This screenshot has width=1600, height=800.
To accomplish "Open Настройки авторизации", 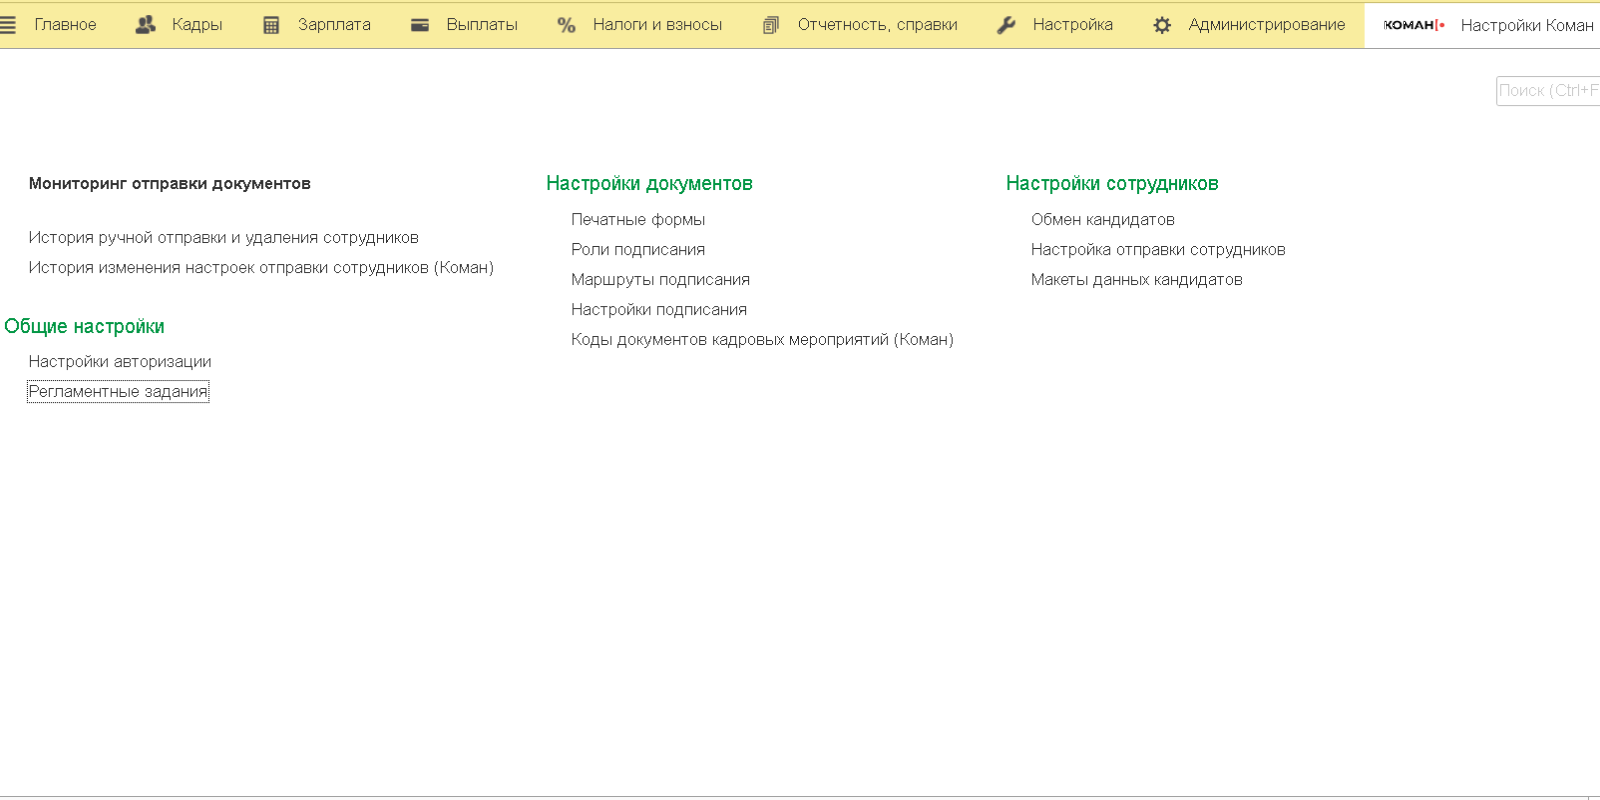I will 120,362.
